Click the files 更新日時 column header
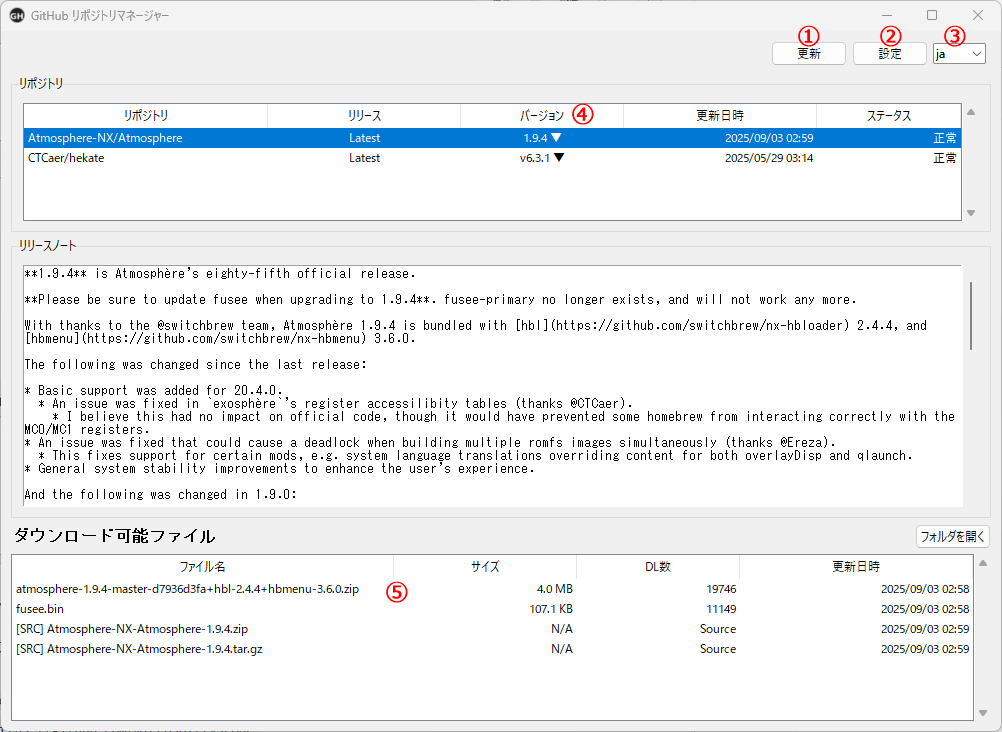The height and width of the screenshot is (732, 1002). coord(856,566)
